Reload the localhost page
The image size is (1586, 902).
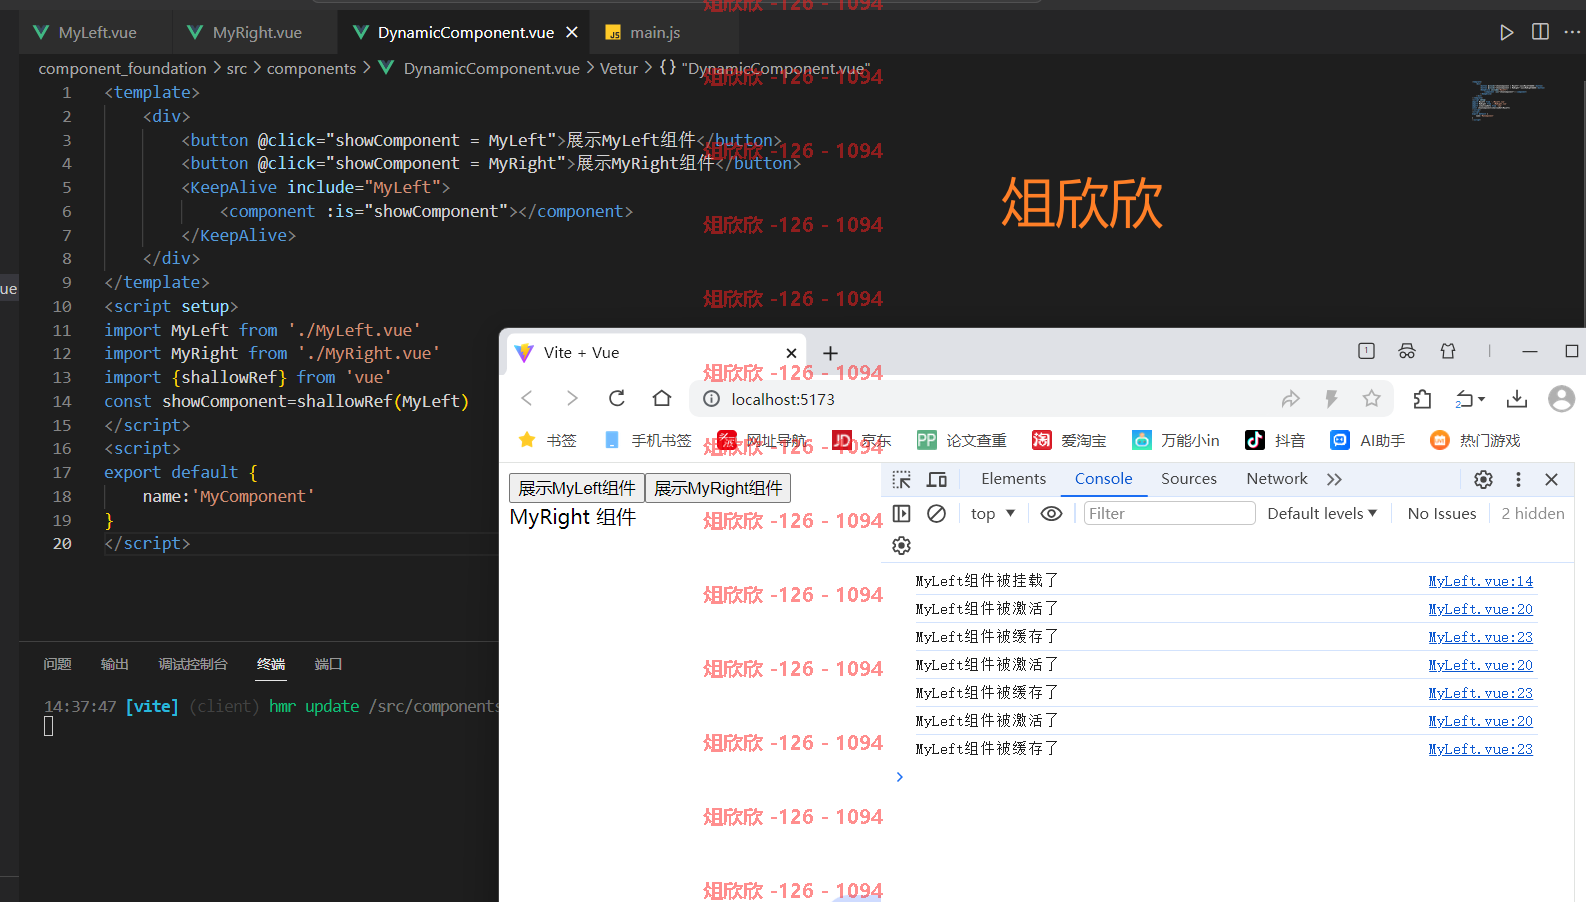[617, 399]
